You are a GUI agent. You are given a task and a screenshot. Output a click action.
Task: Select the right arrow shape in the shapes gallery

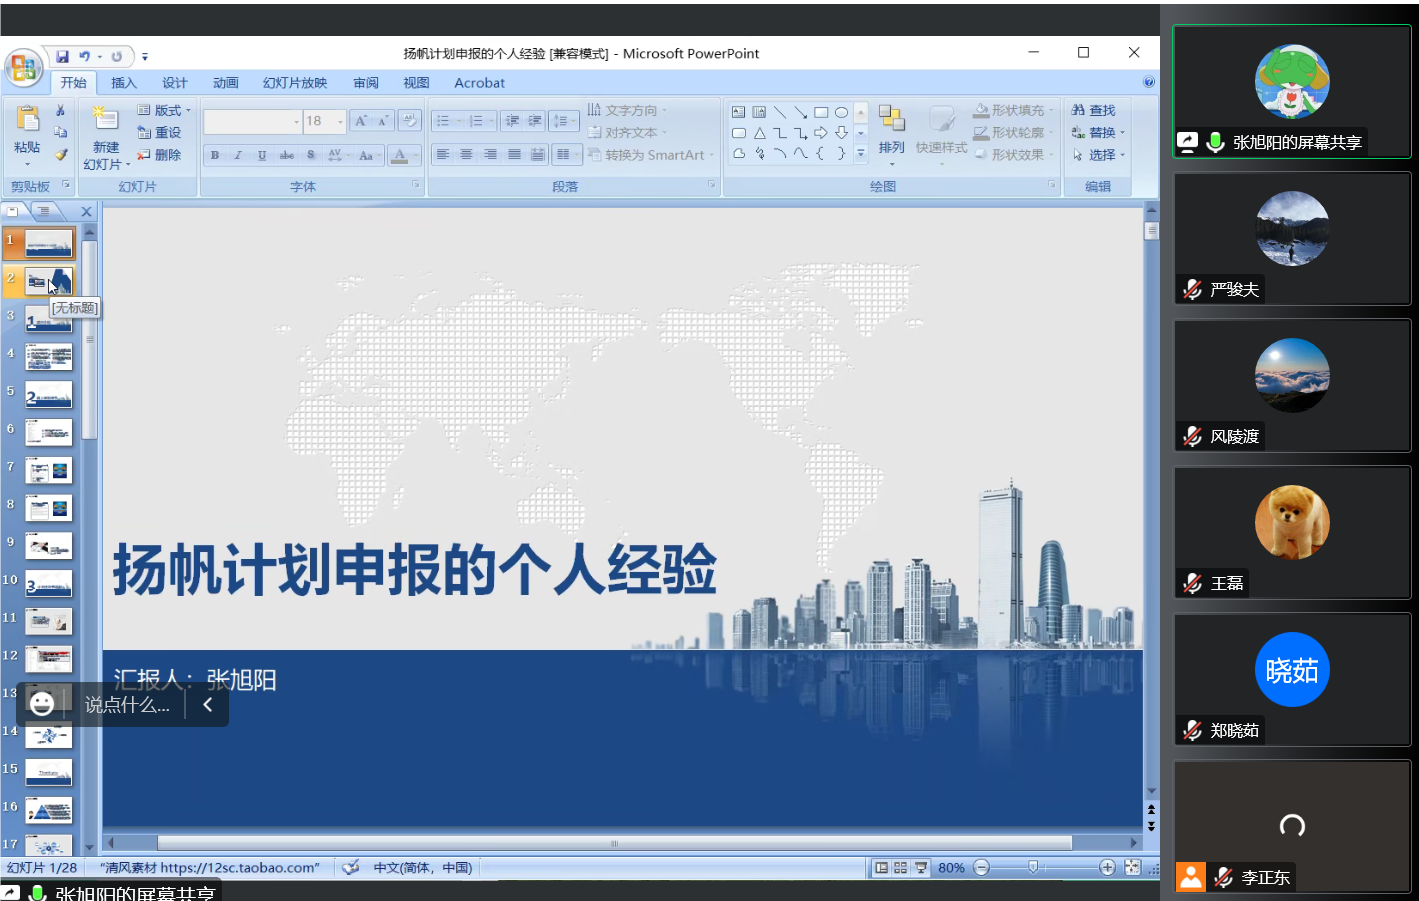pyautogui.click(x=820, y=133)
